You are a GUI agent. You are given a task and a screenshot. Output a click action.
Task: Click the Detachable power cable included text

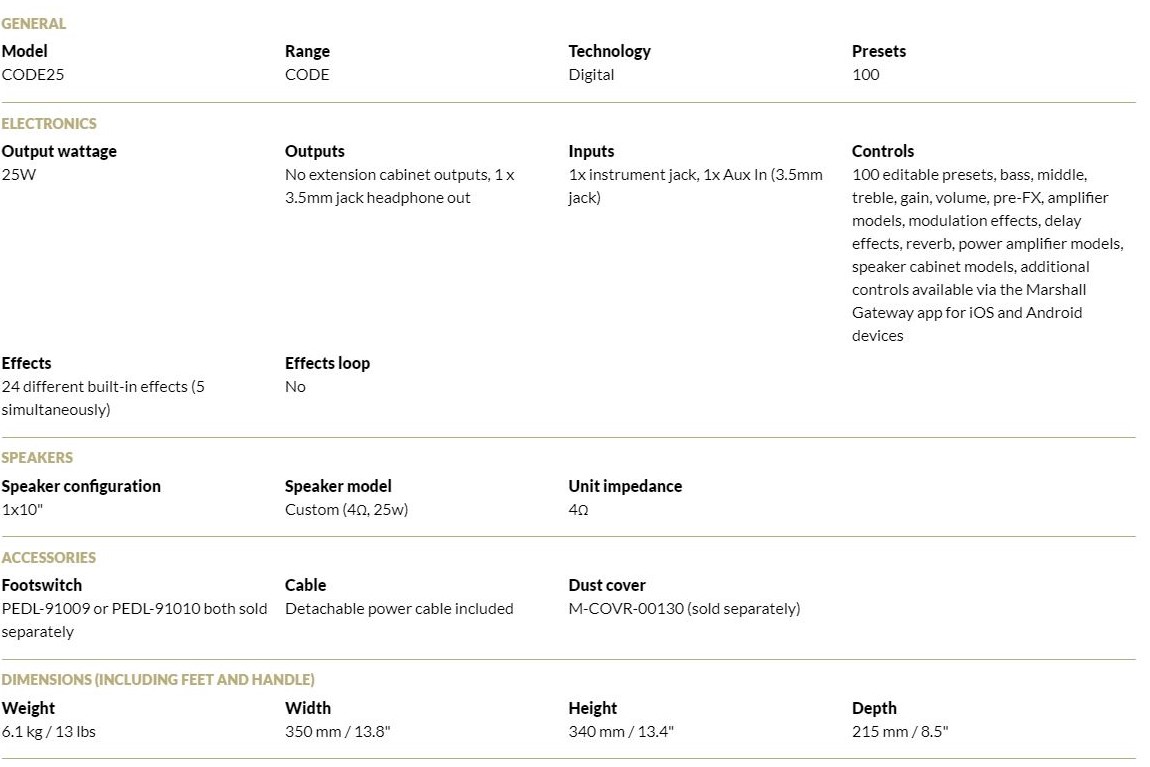[399, 608]
